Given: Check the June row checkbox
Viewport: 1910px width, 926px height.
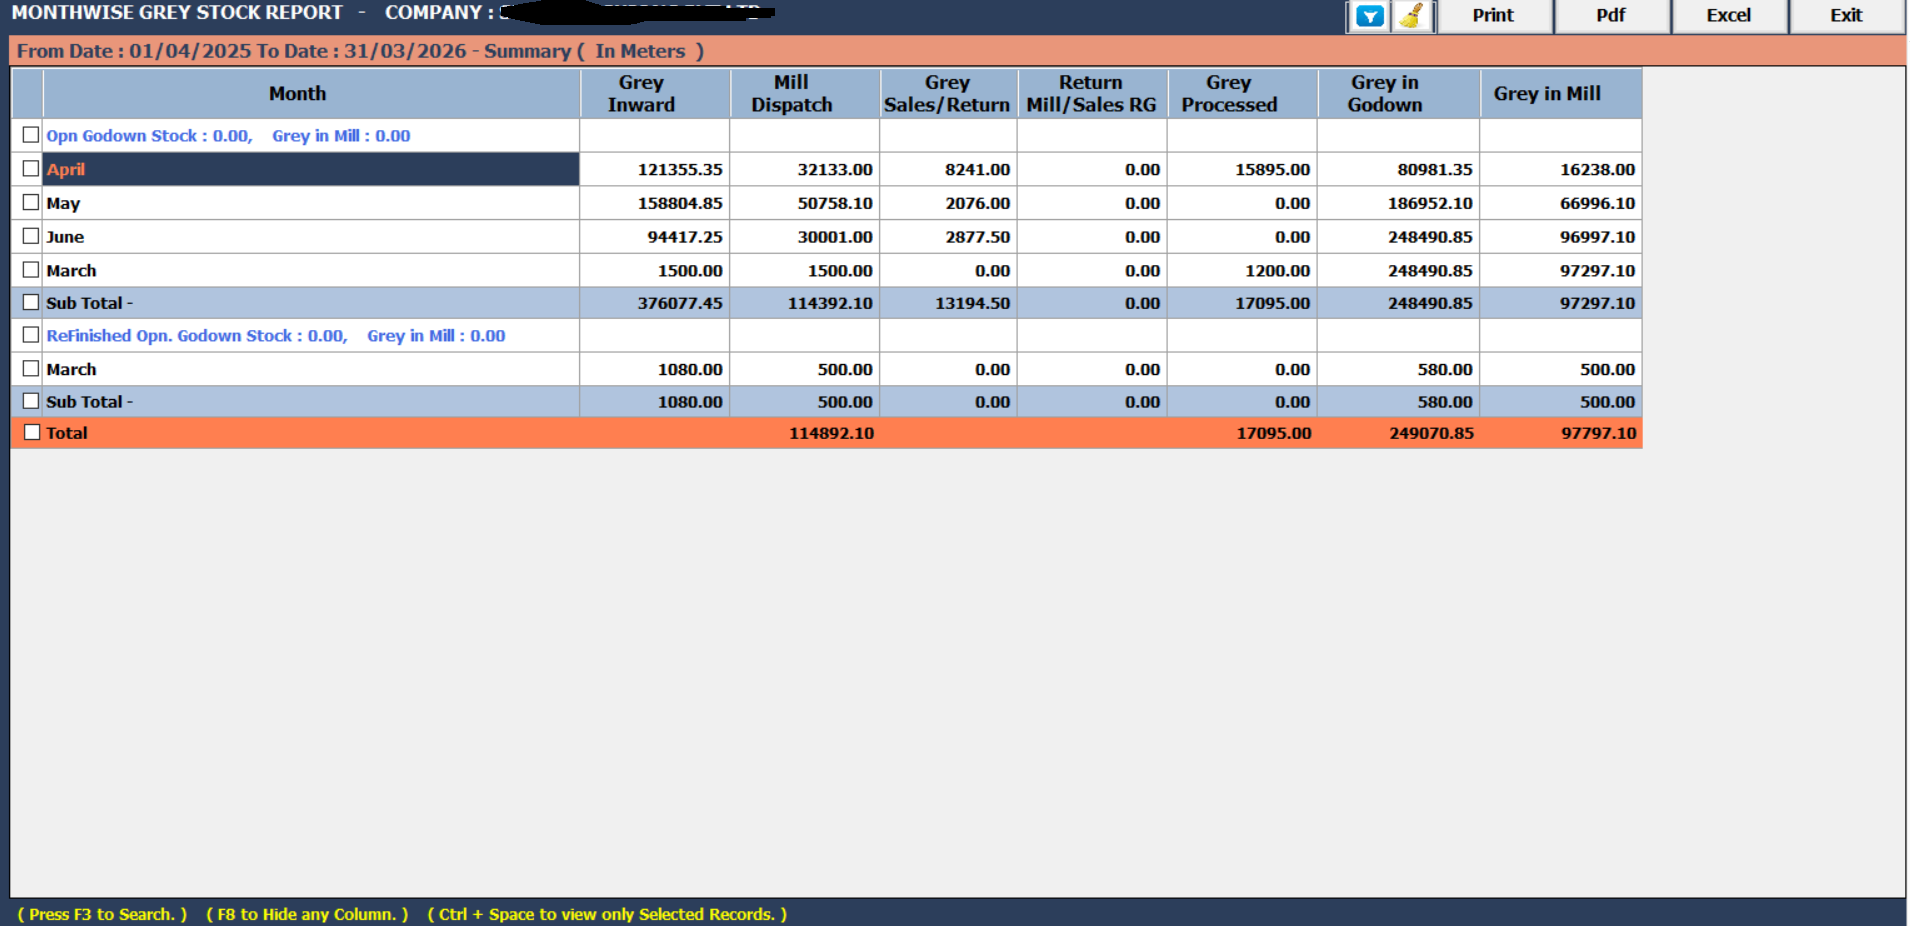Looking at the screenshot, I should pyautogui.click(x=31, y=237).
